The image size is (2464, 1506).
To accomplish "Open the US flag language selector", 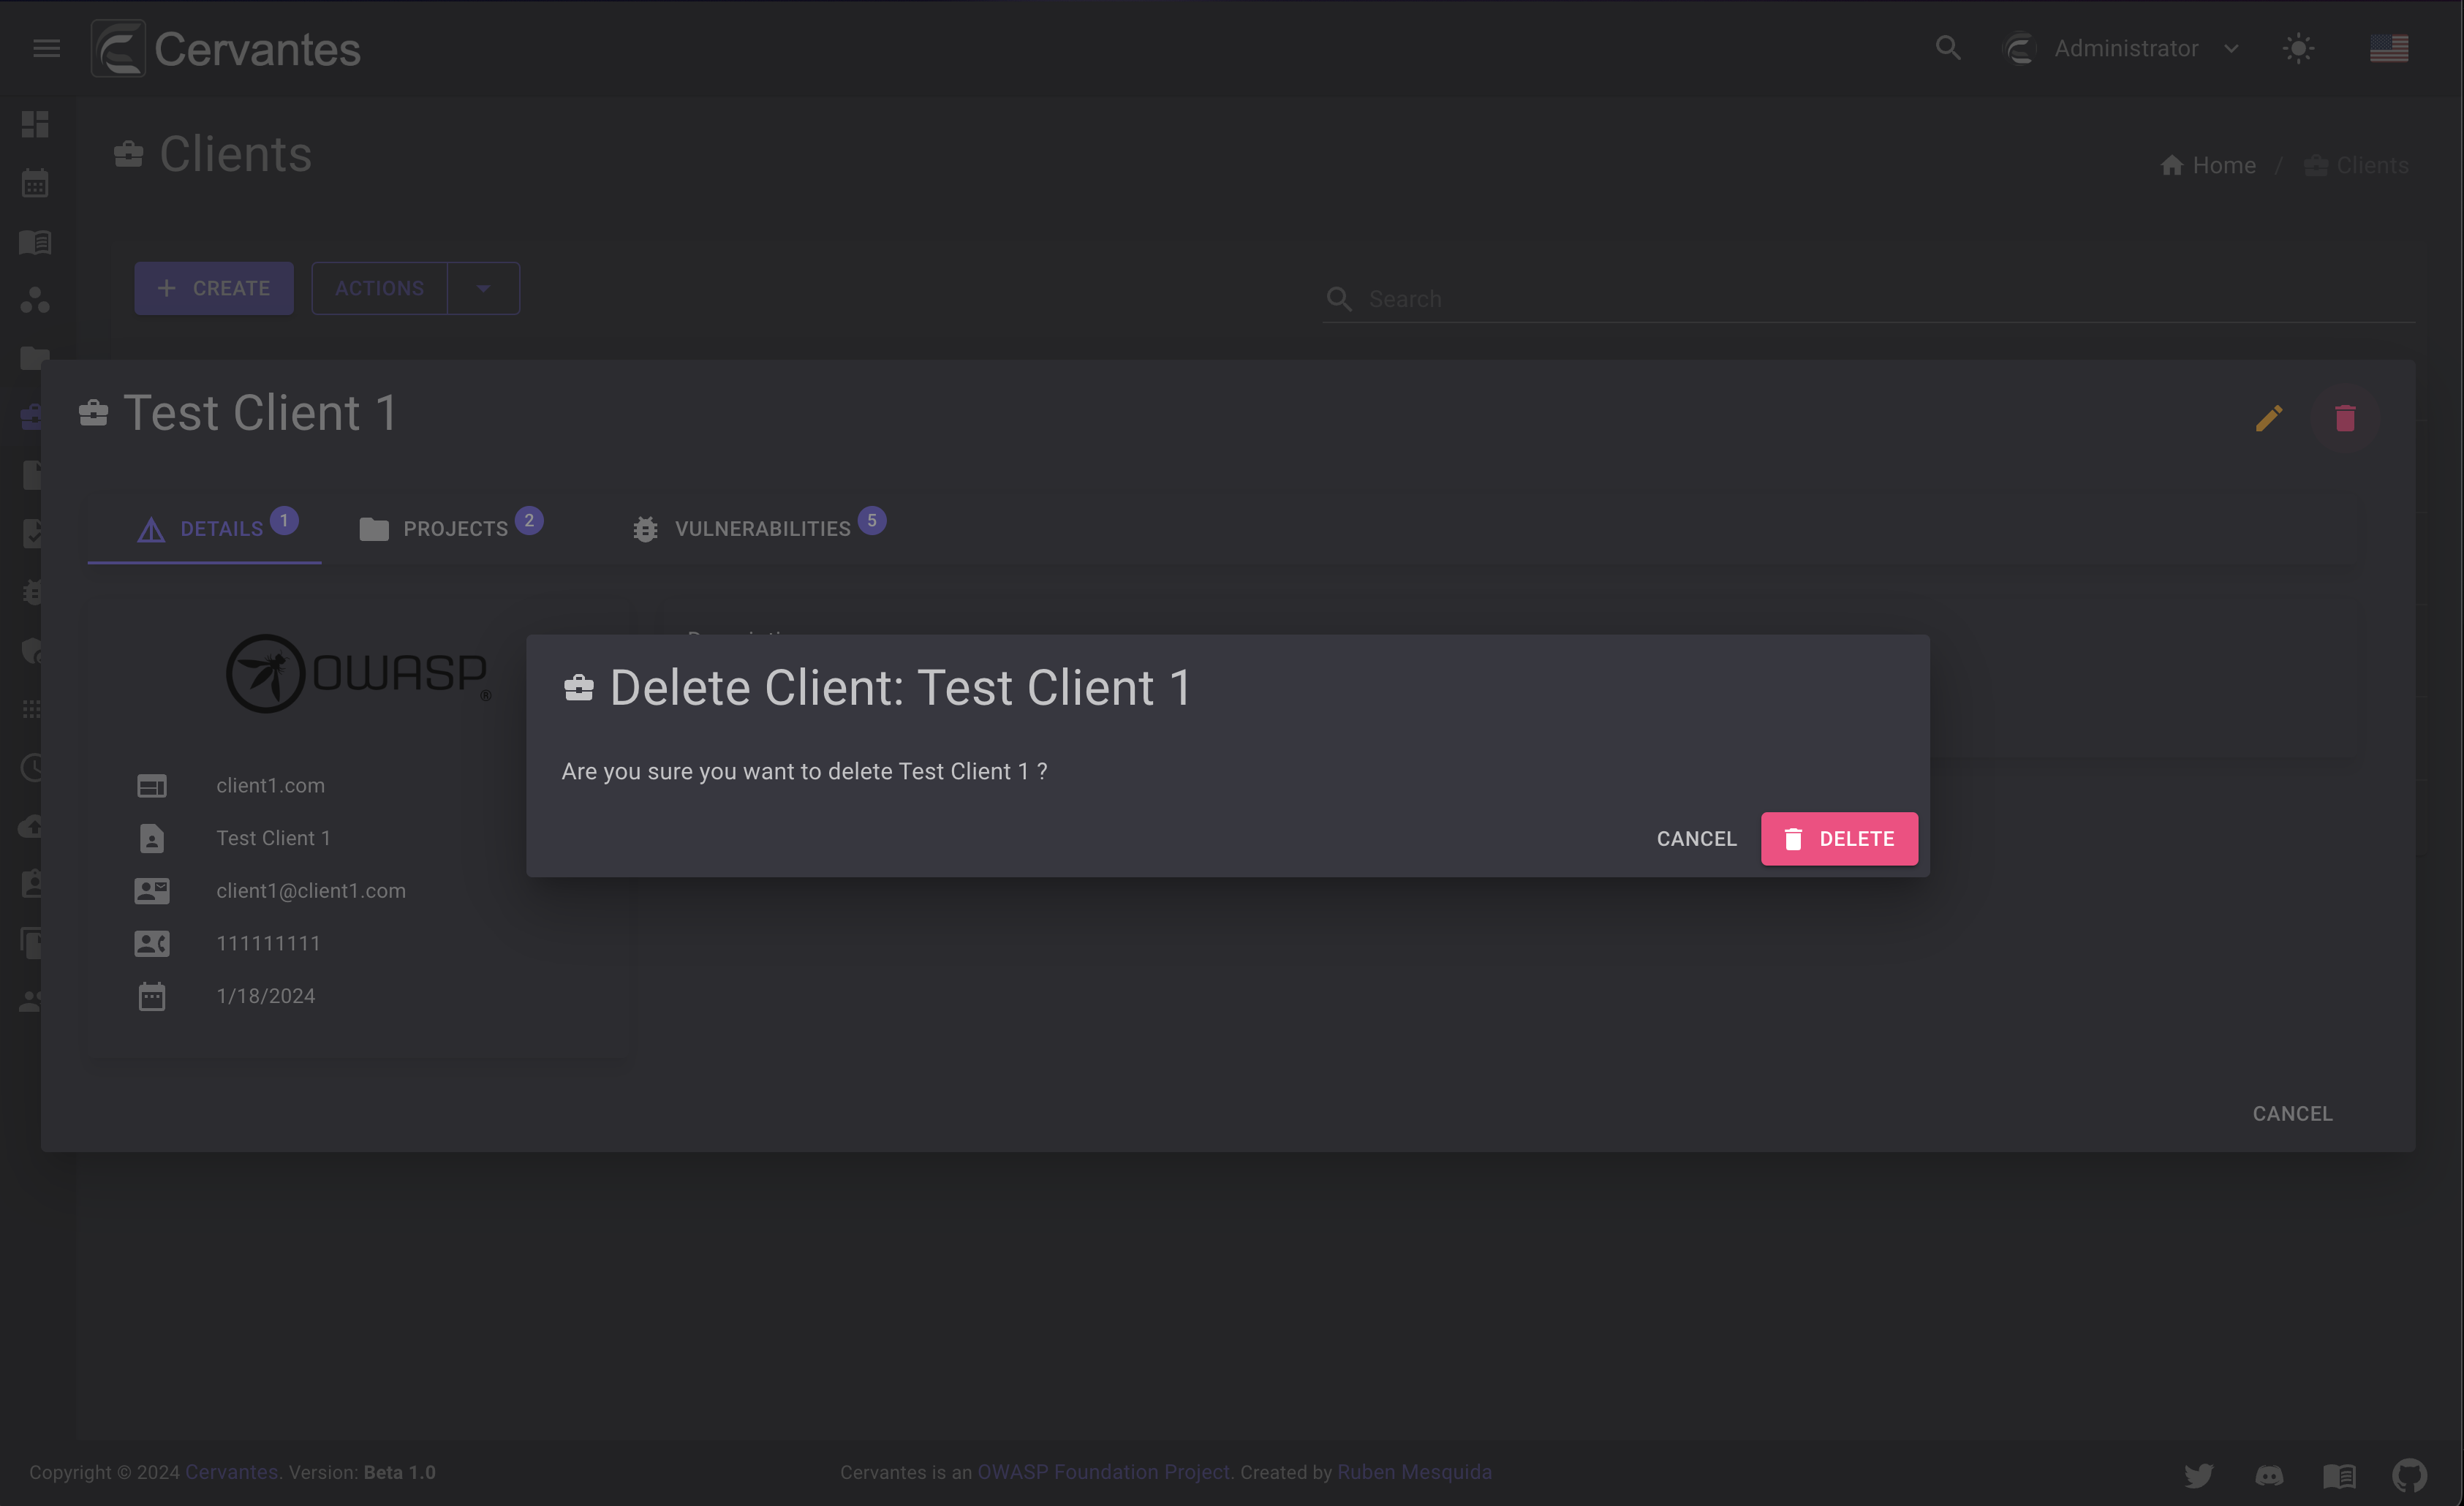I will coord(2389,48).
